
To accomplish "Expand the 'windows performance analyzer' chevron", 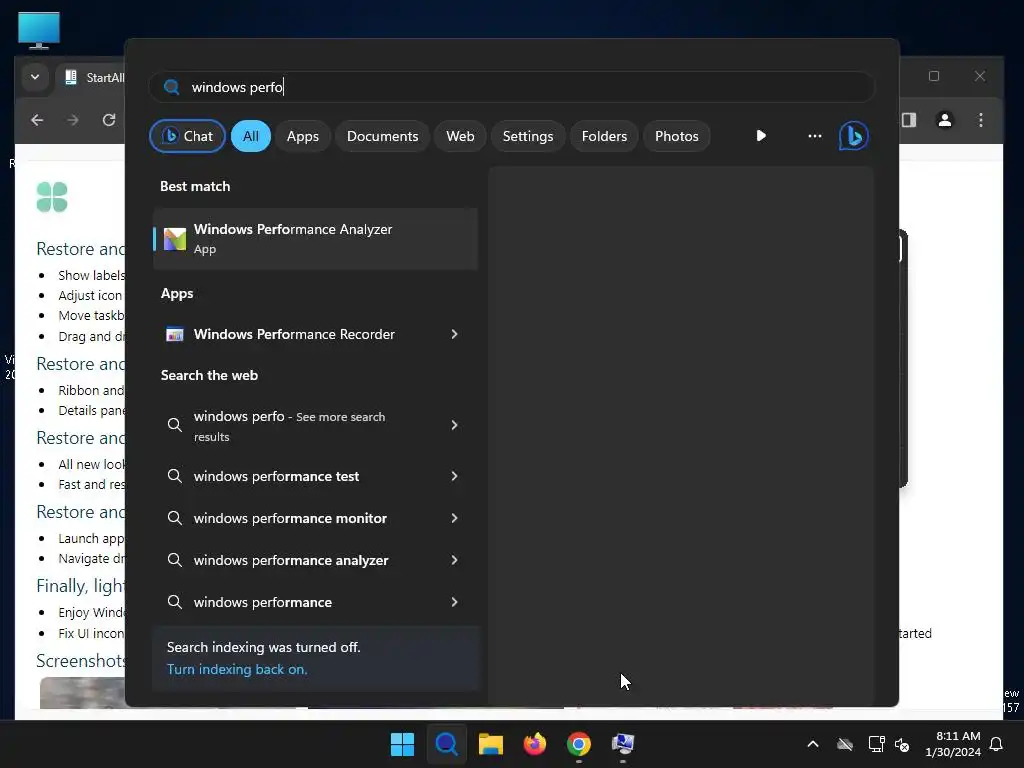I will pos(455,560).
